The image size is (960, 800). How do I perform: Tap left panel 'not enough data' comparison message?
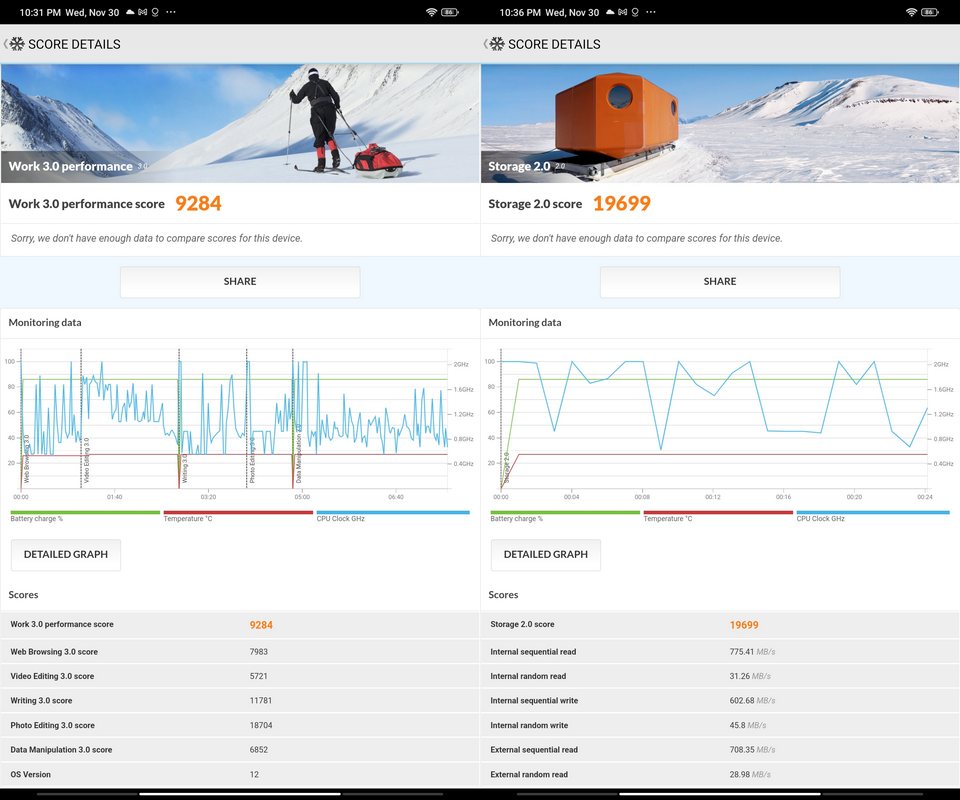157,238
